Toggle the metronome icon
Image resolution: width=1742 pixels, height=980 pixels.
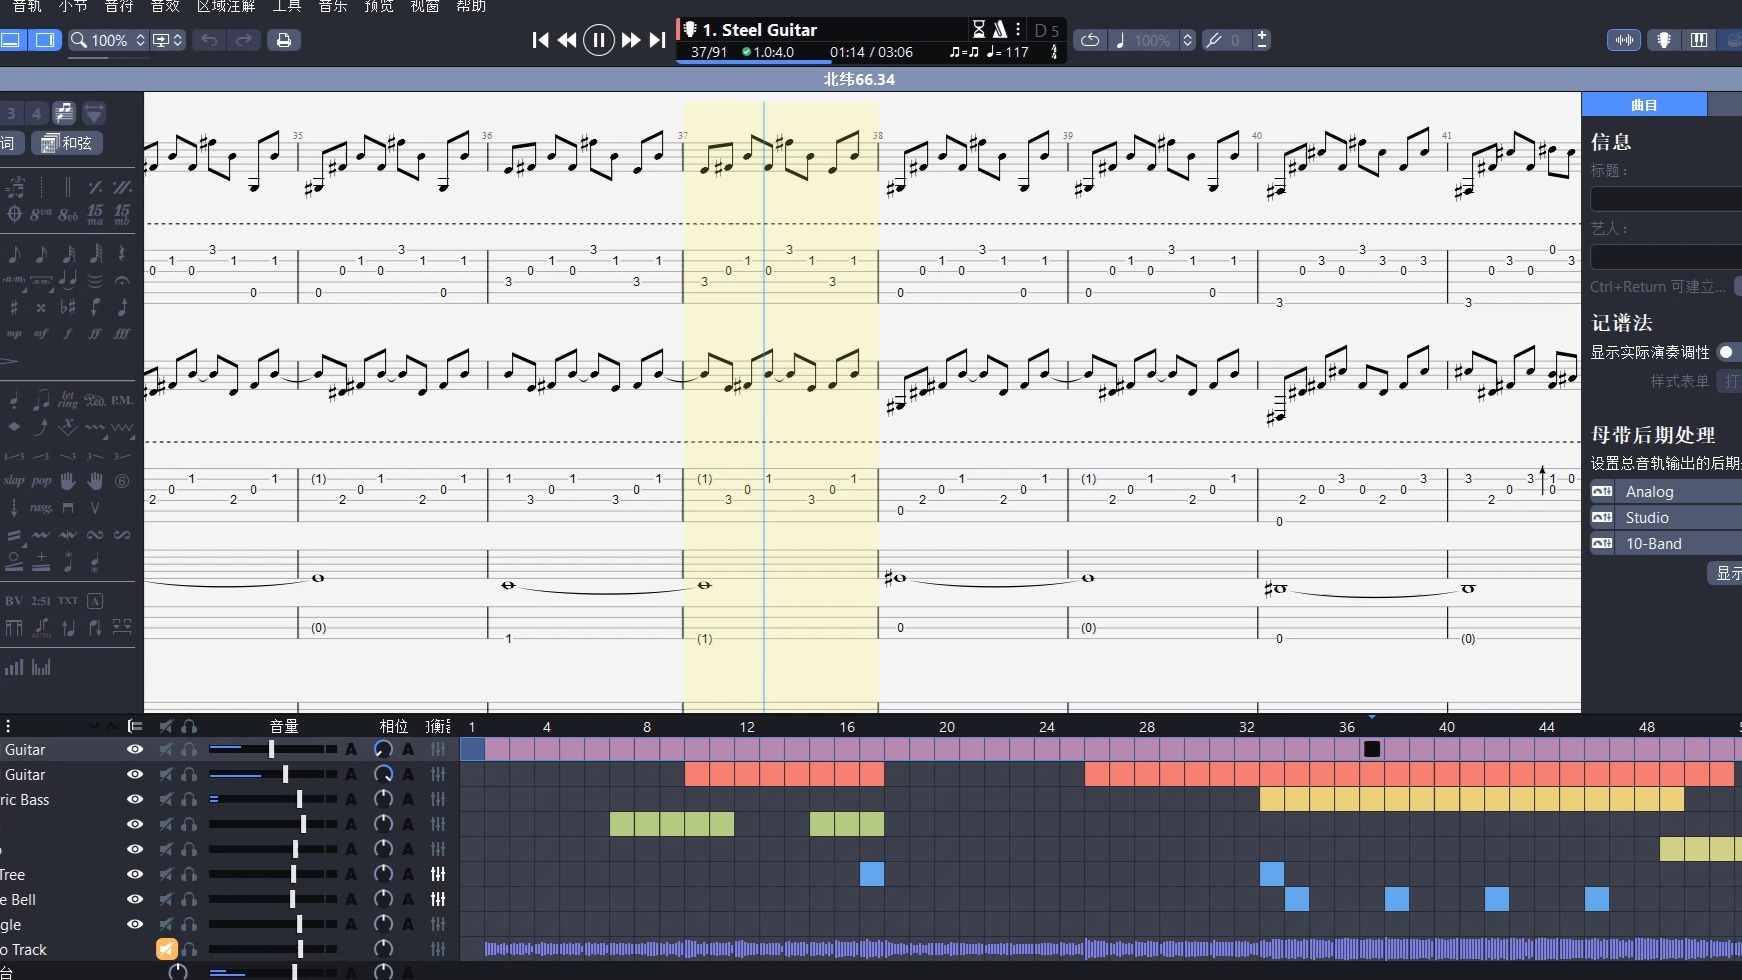click(x=999, y=29)
